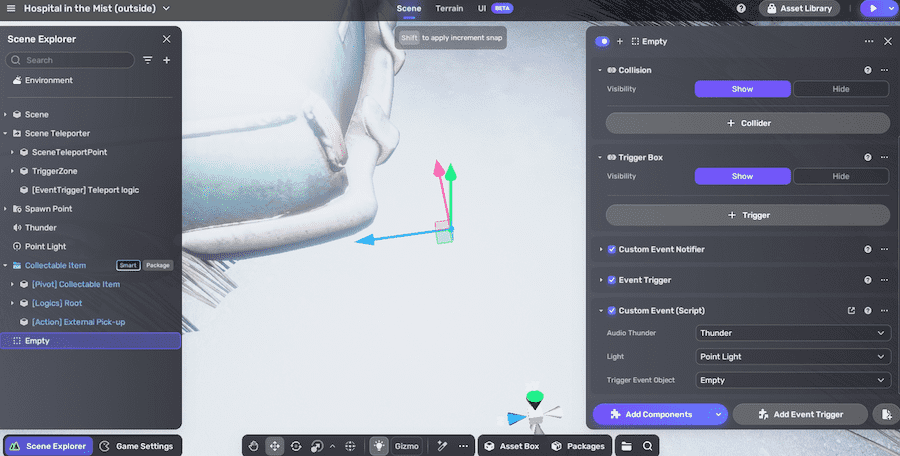Open the Asset Library

800,8
